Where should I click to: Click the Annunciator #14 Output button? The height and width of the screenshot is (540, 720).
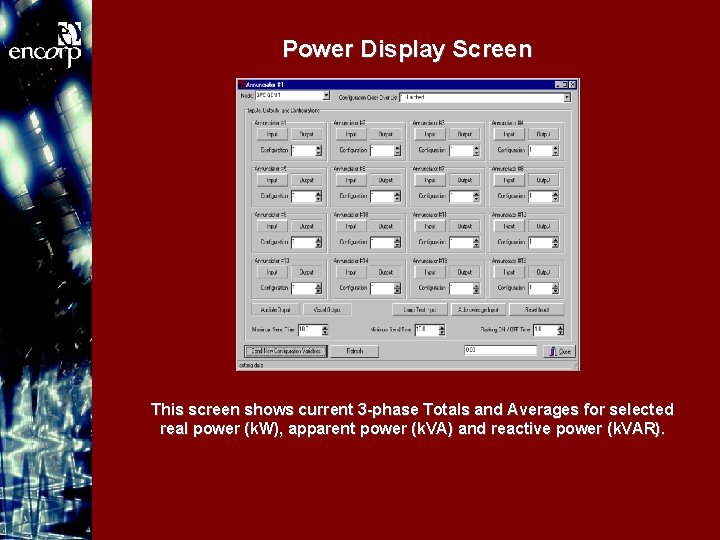pyautogui.click(x=385, y=272)
